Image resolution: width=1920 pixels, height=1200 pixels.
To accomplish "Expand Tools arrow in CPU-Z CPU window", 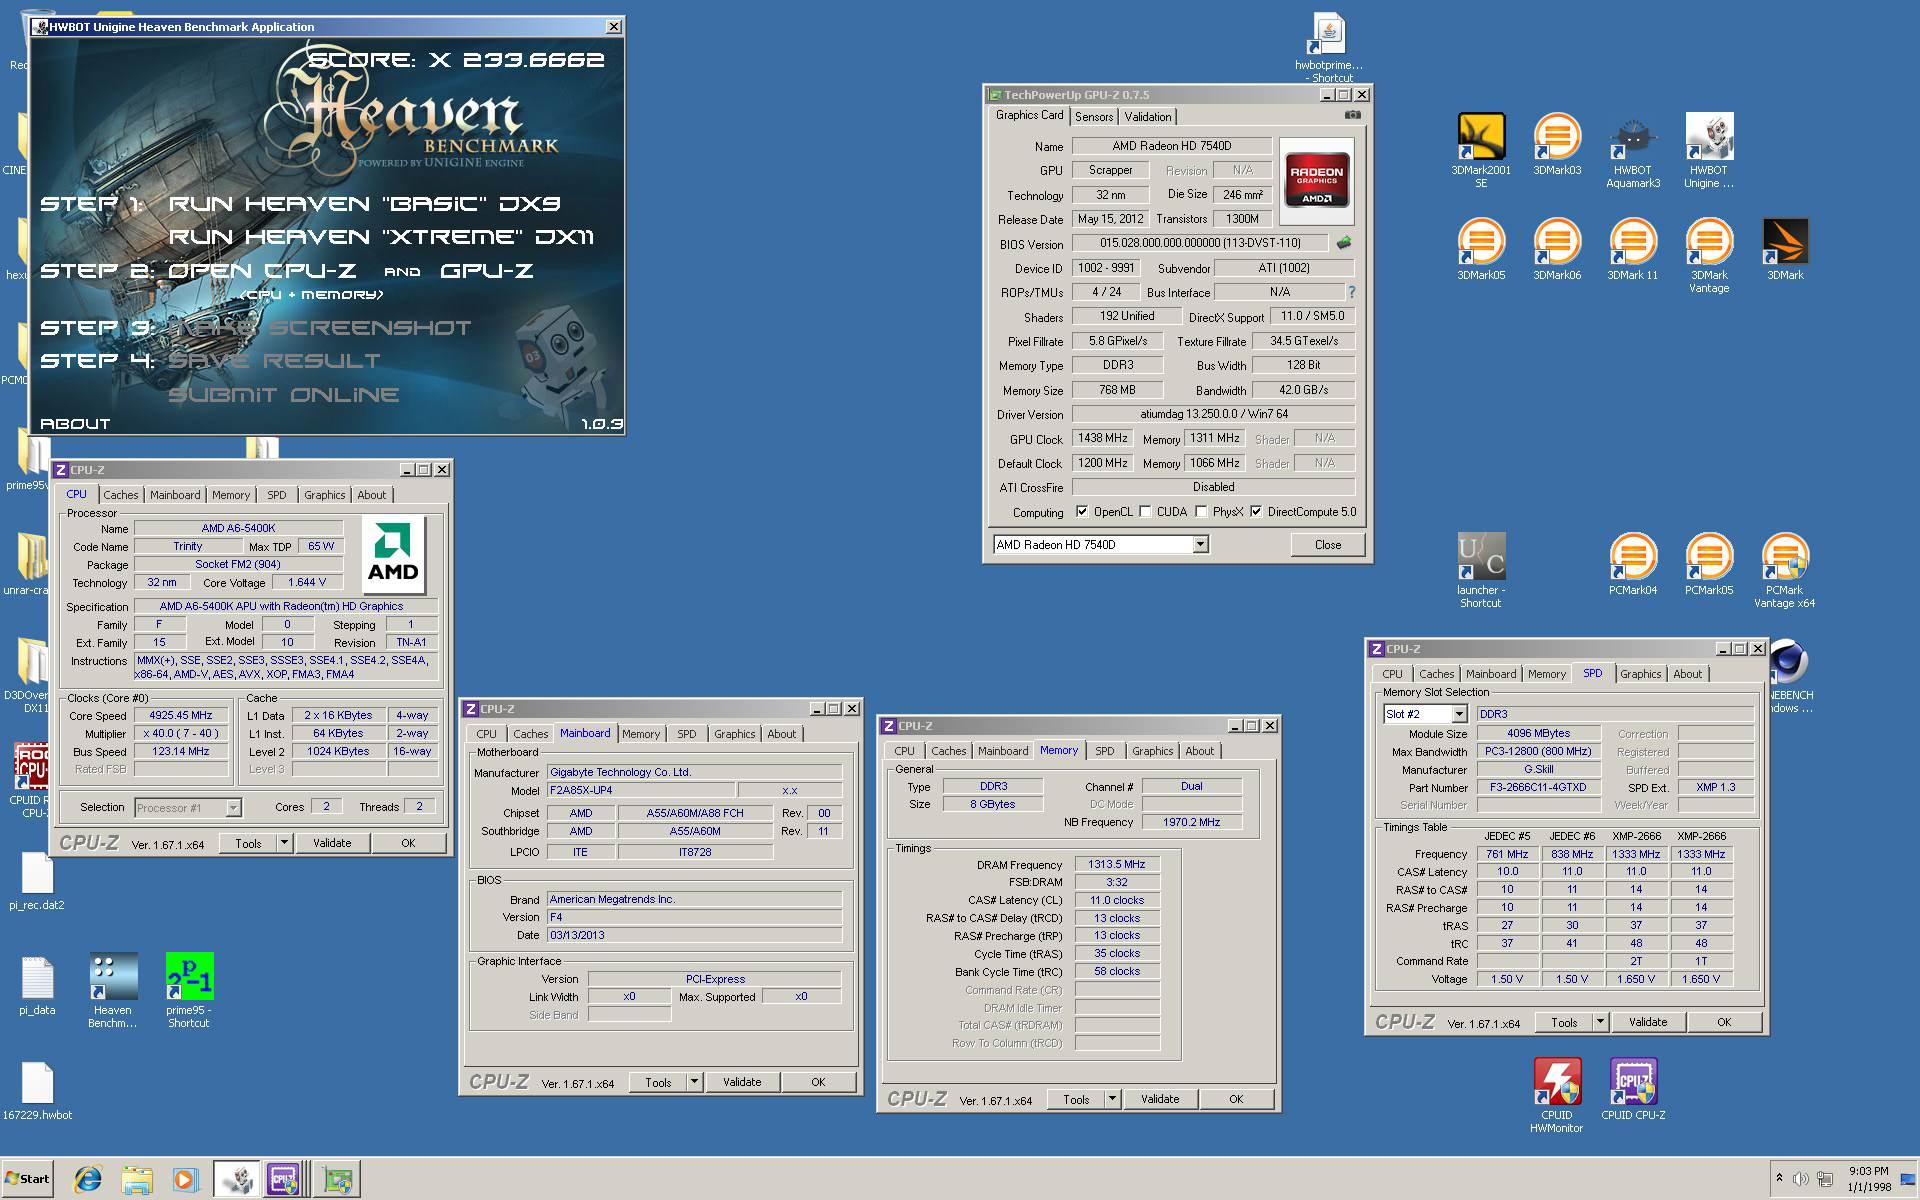I will click(284, 843).
